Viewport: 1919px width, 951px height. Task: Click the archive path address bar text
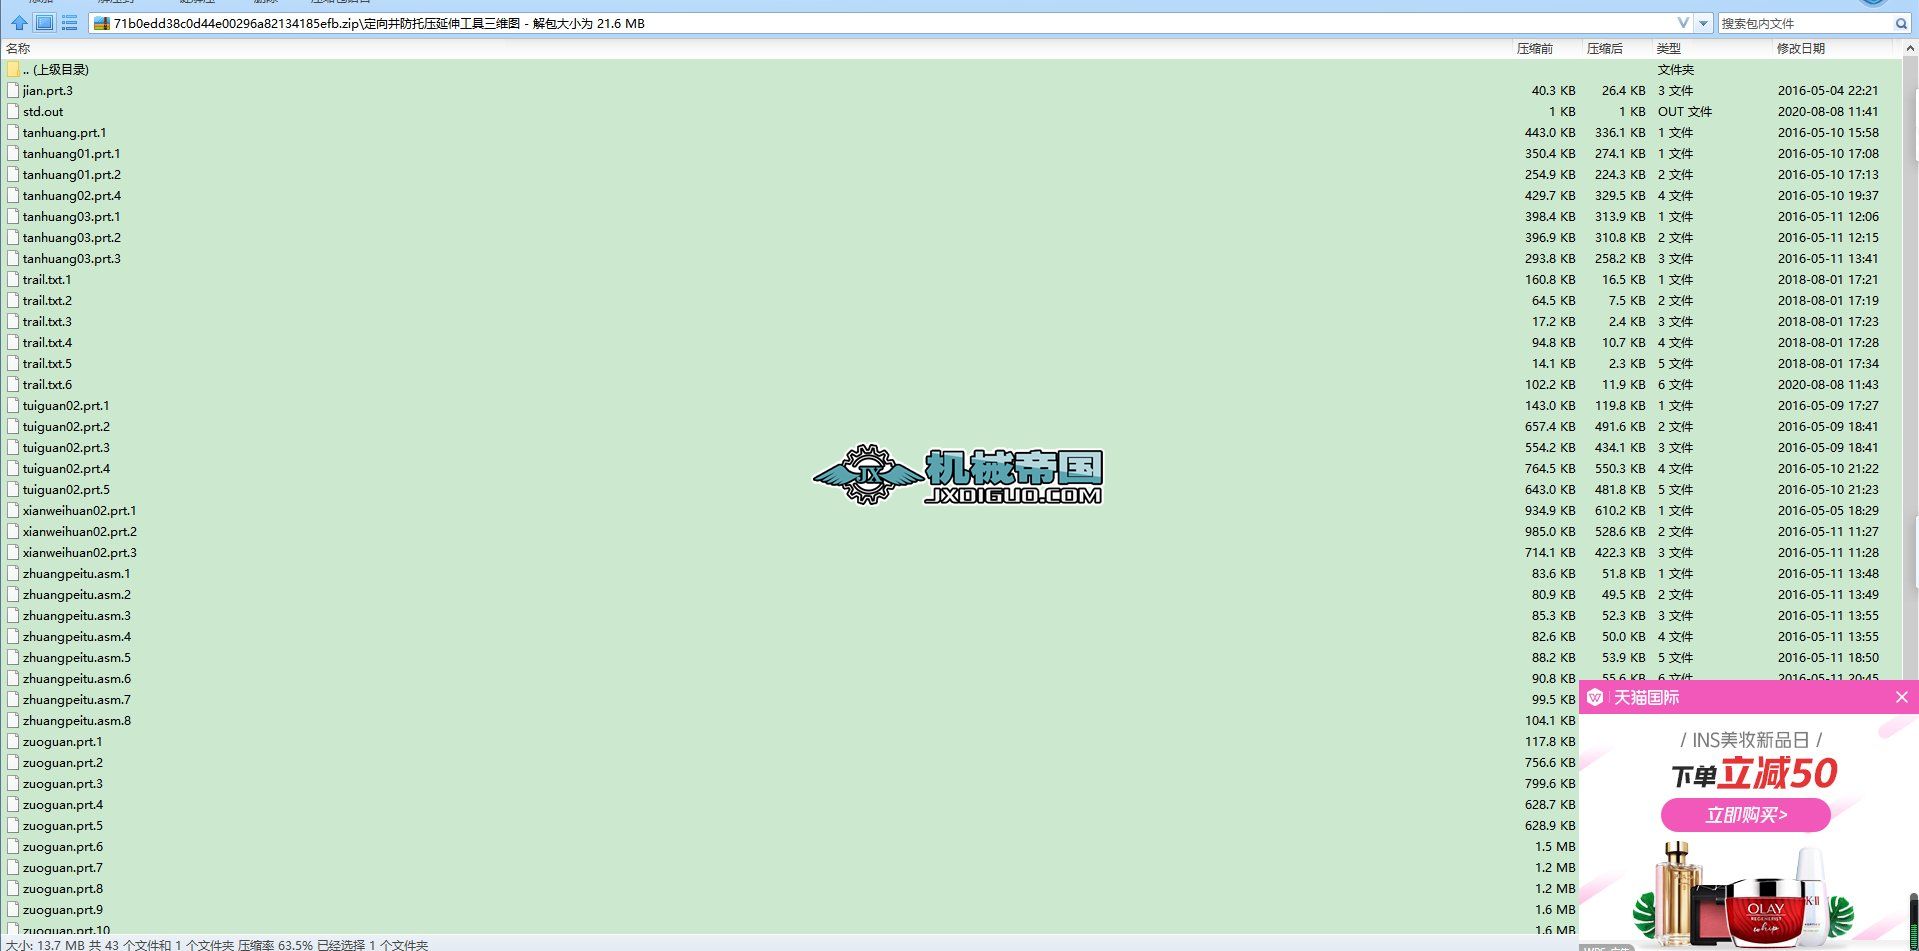pos(379,23)
